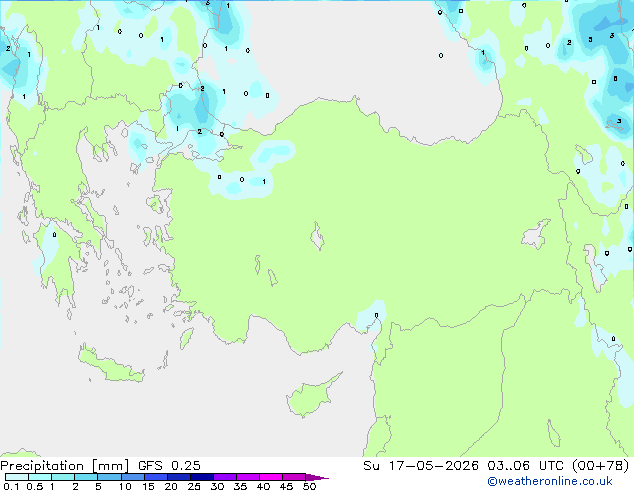Click the '50' legend scale value
634x490 pixels.
click(x=309, y=486)
